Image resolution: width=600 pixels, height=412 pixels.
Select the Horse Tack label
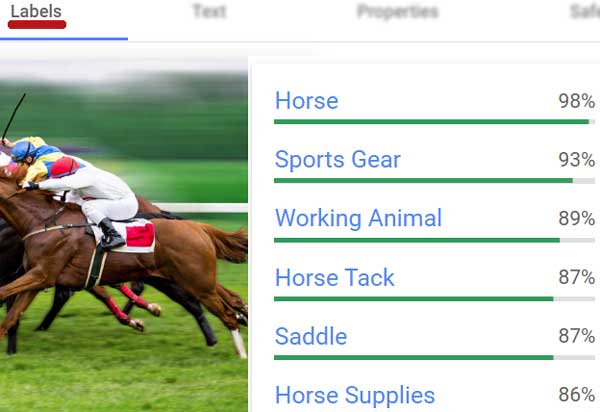point(334,277)
